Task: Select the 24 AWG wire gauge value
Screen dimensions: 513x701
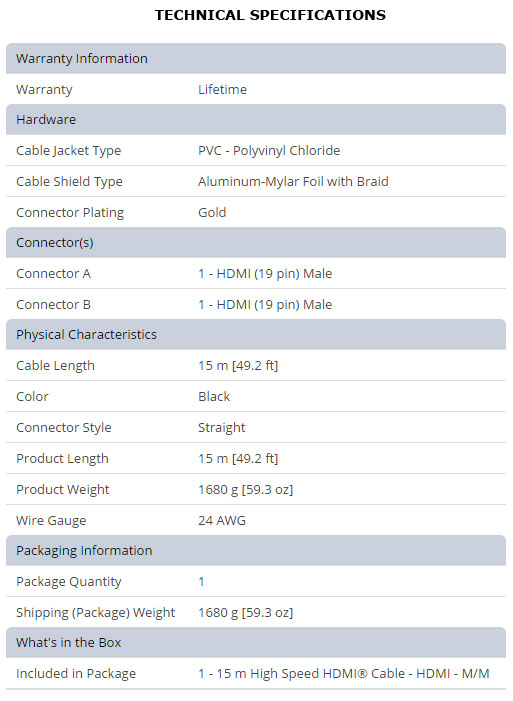Action: (222, 520)
